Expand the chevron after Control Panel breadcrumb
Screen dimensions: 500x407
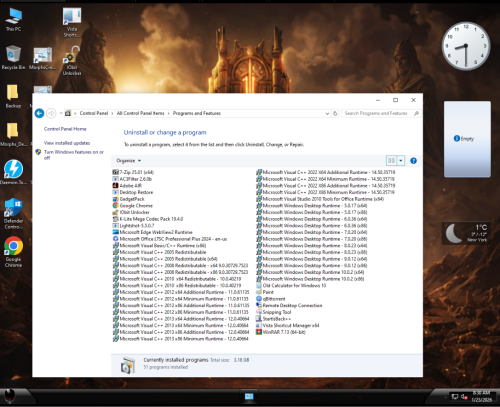click(x=112, y=113)
